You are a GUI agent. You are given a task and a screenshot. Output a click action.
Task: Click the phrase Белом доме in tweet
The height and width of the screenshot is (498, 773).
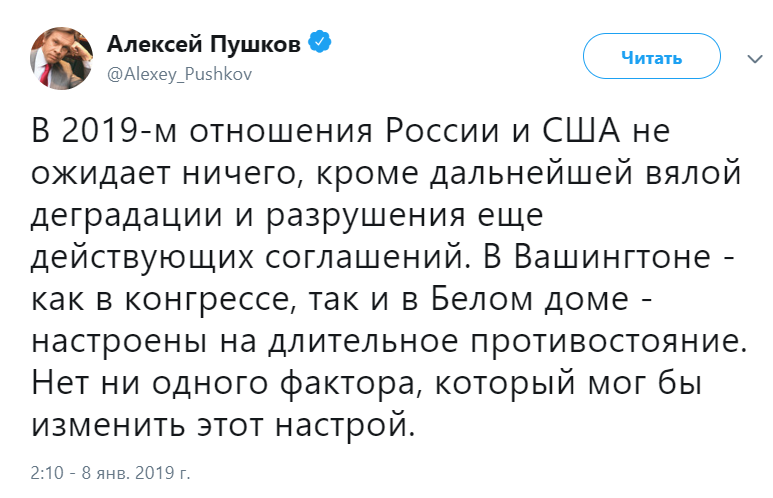[x=530, y=299]
